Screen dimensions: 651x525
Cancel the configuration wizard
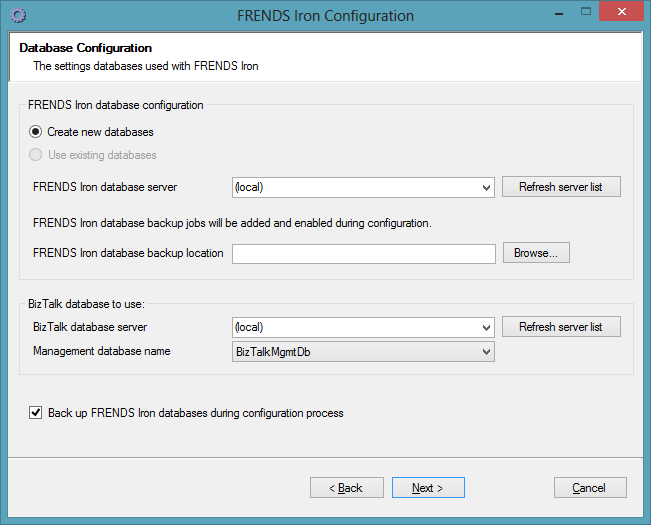click(x=590, y=488)
